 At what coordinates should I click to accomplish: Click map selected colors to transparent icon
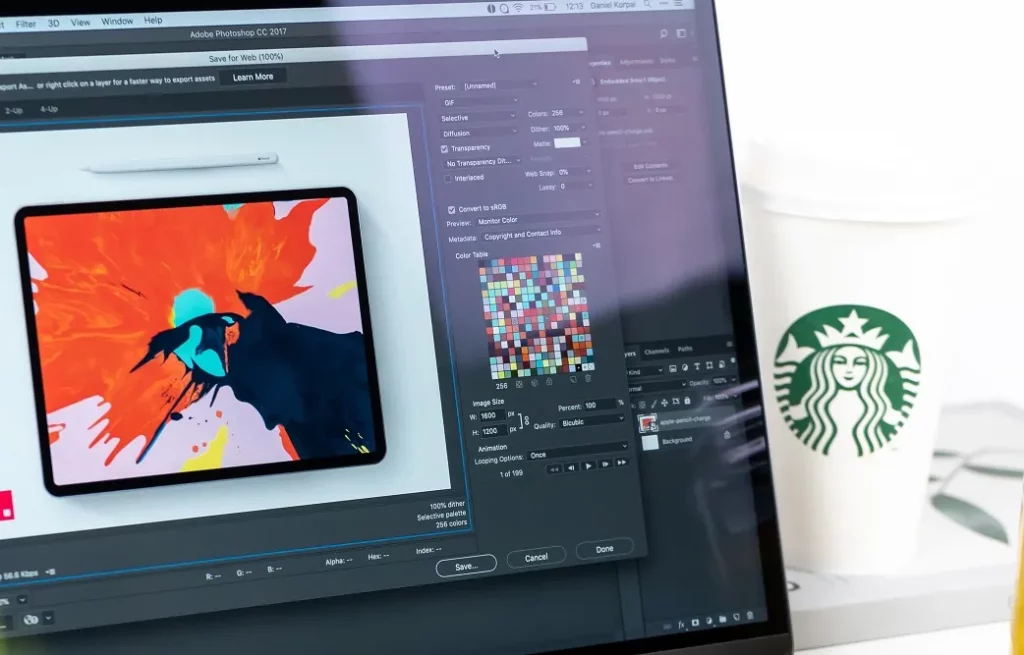(x=519, y=385)
